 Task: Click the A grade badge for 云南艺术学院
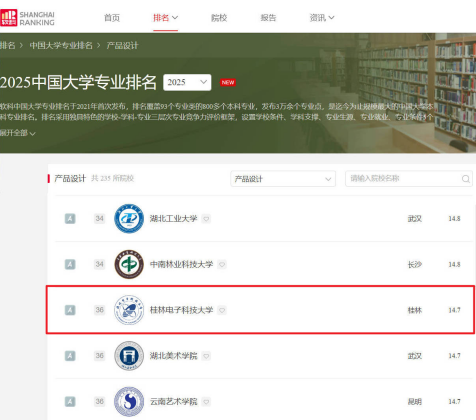(70, 401)
